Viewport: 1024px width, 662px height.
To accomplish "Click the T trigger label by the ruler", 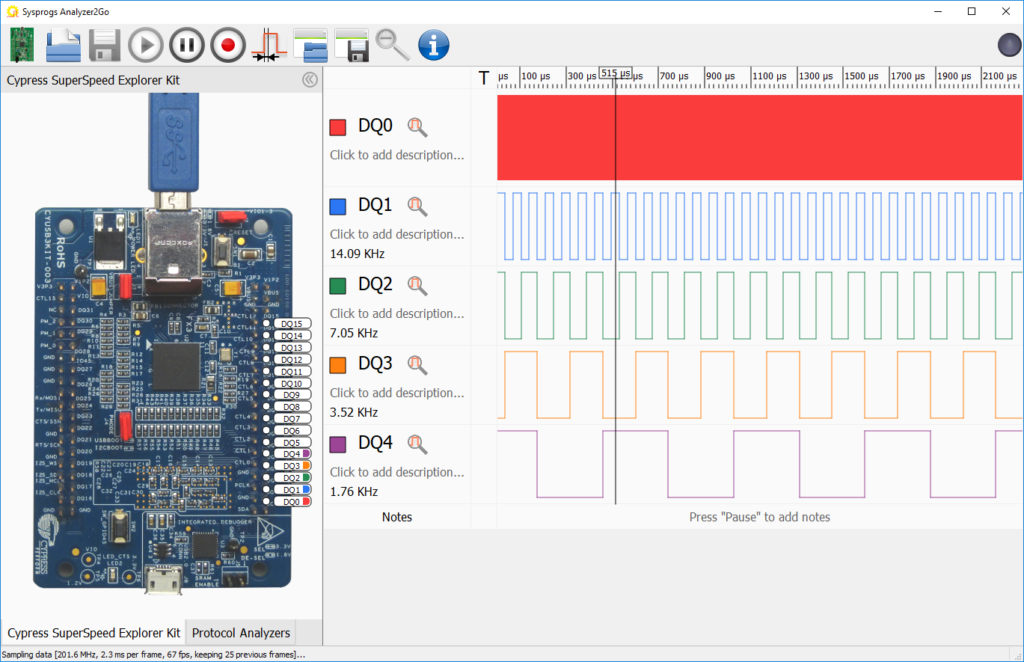I will coord(483,78).
